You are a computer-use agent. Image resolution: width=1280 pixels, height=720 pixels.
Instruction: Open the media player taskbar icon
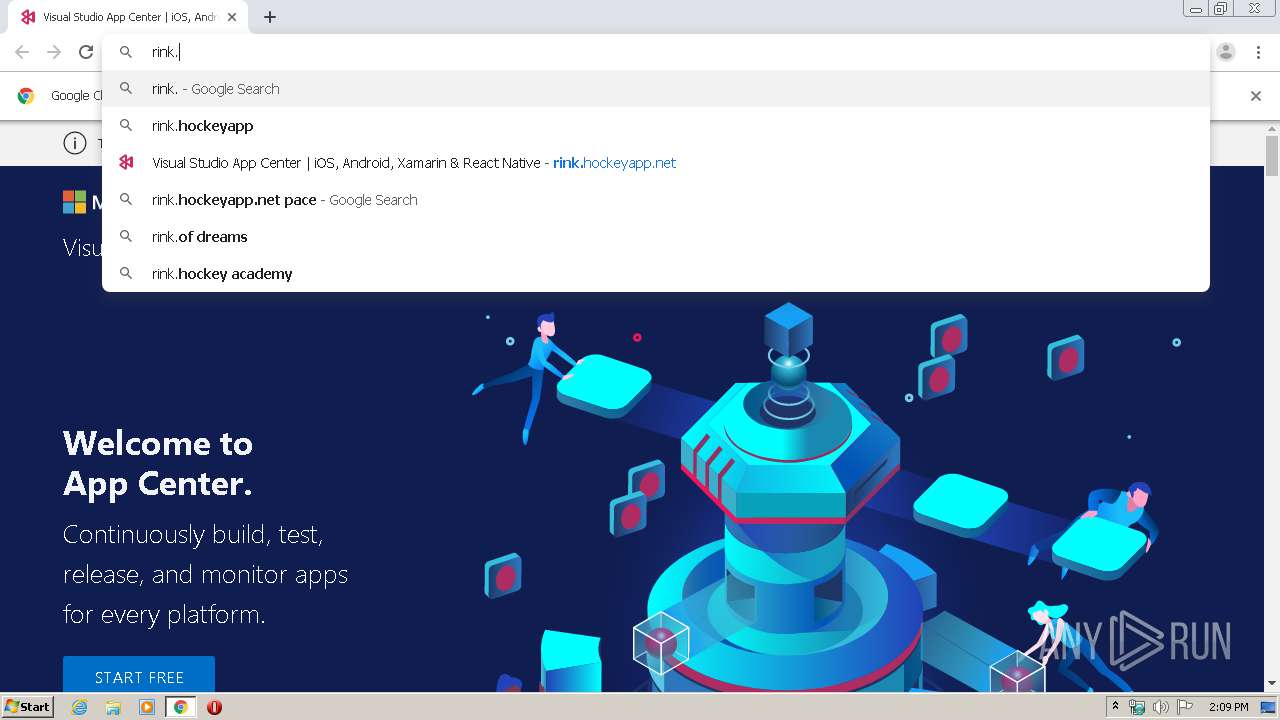147,707
